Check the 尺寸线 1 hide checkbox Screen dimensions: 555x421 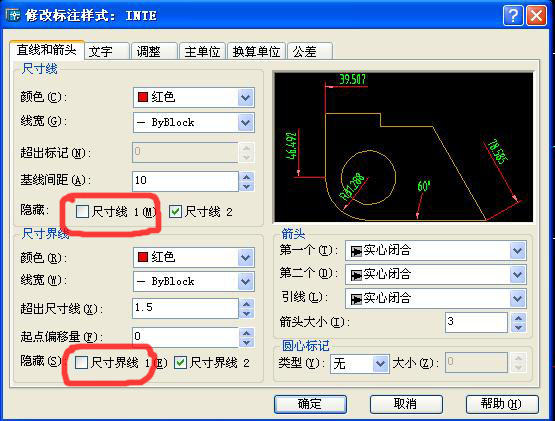(82, 211)
